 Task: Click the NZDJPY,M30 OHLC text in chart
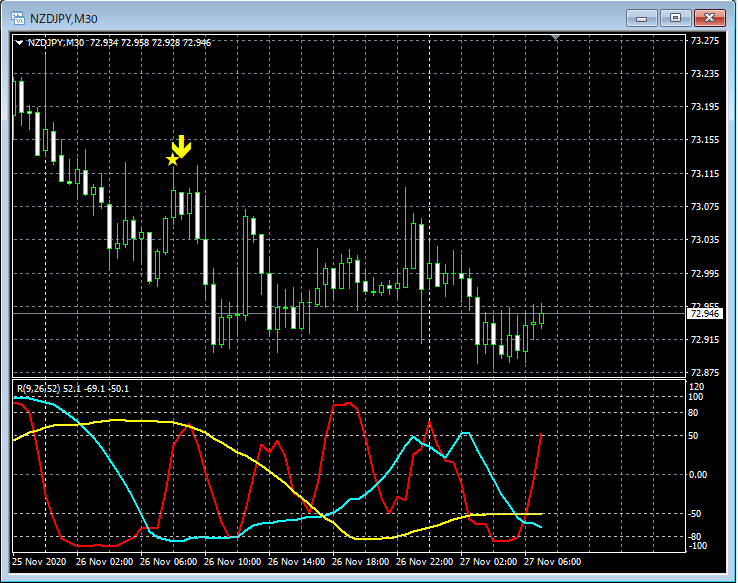click(119, 43)
